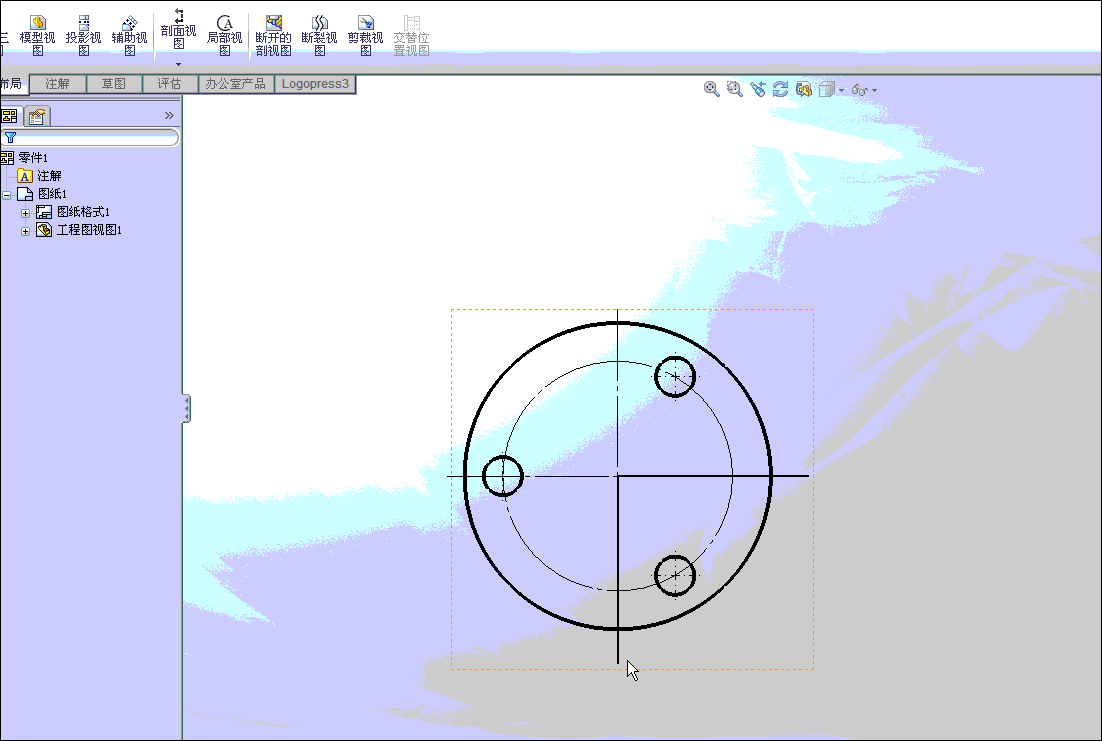
Task: Click the Zoom to Fit icon
Action: tap(711, 89)
